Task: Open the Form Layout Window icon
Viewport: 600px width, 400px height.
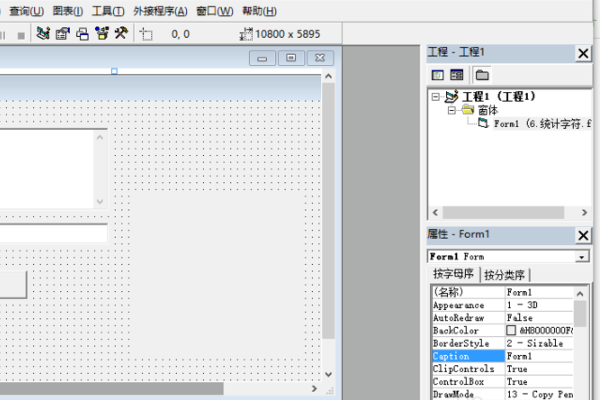Action: [x=82, y=33]
